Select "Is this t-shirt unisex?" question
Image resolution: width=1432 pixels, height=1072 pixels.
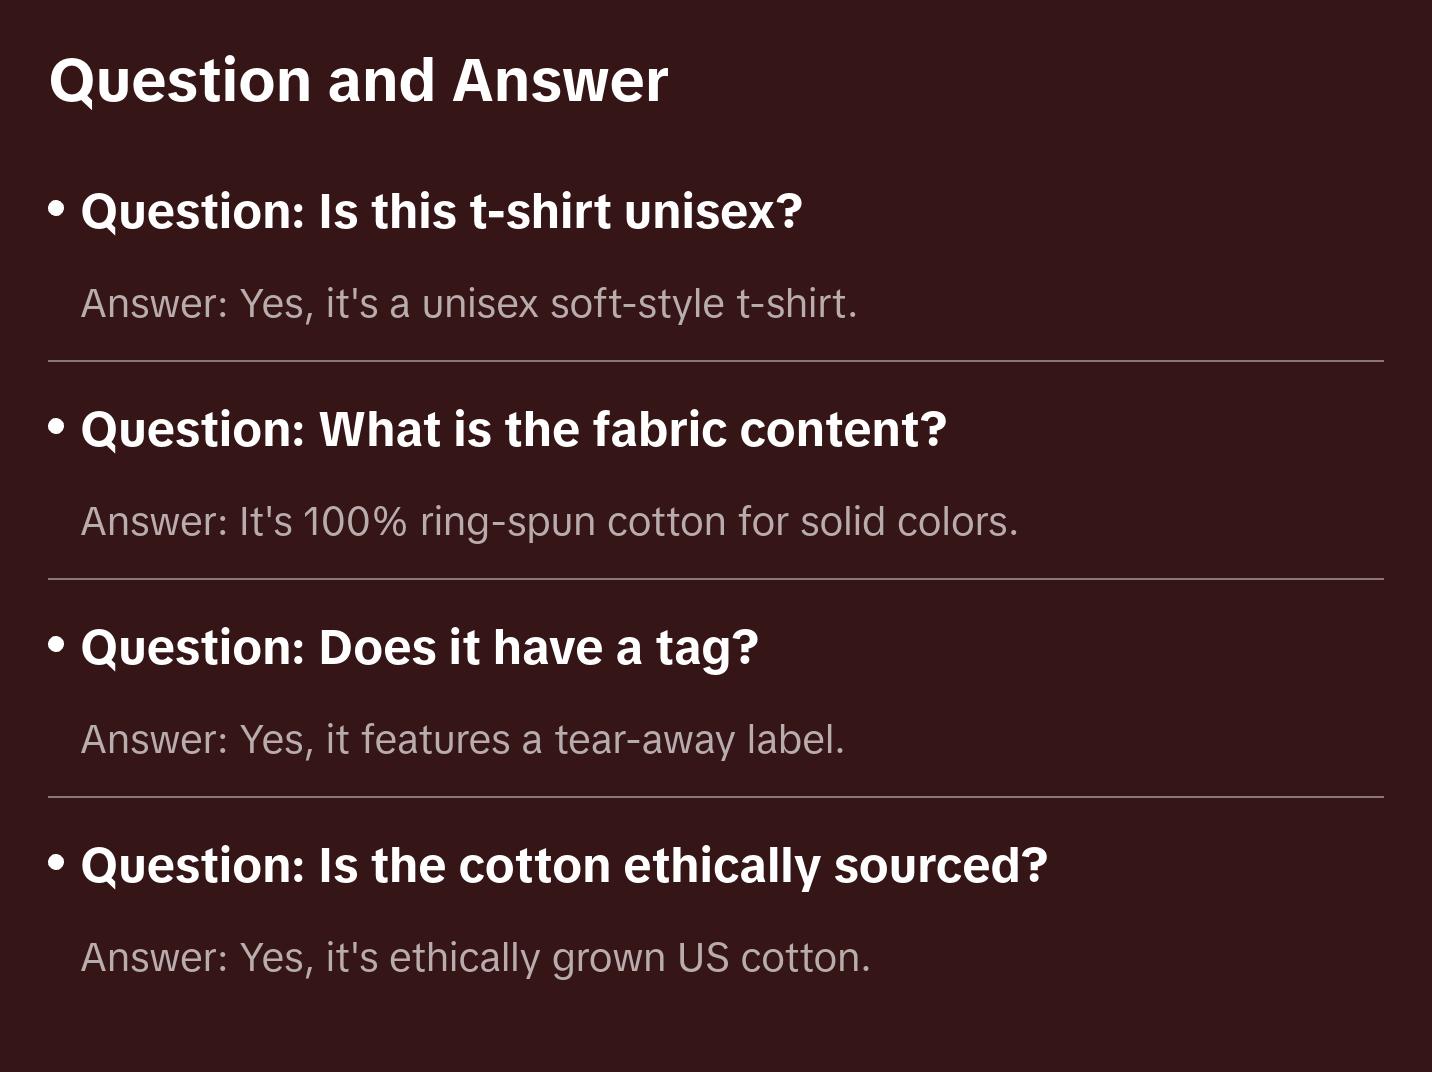(441, 211)
